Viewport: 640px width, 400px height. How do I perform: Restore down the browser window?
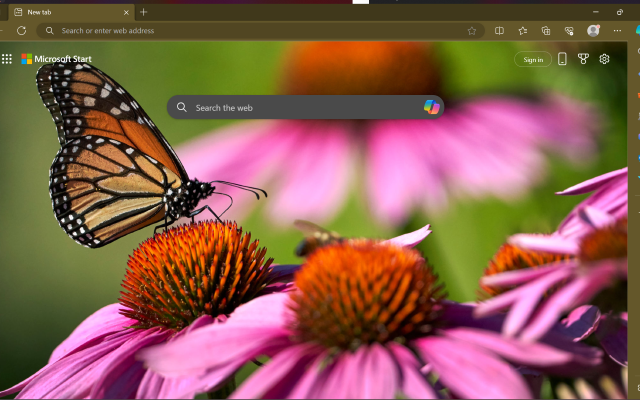coord(620,12)
